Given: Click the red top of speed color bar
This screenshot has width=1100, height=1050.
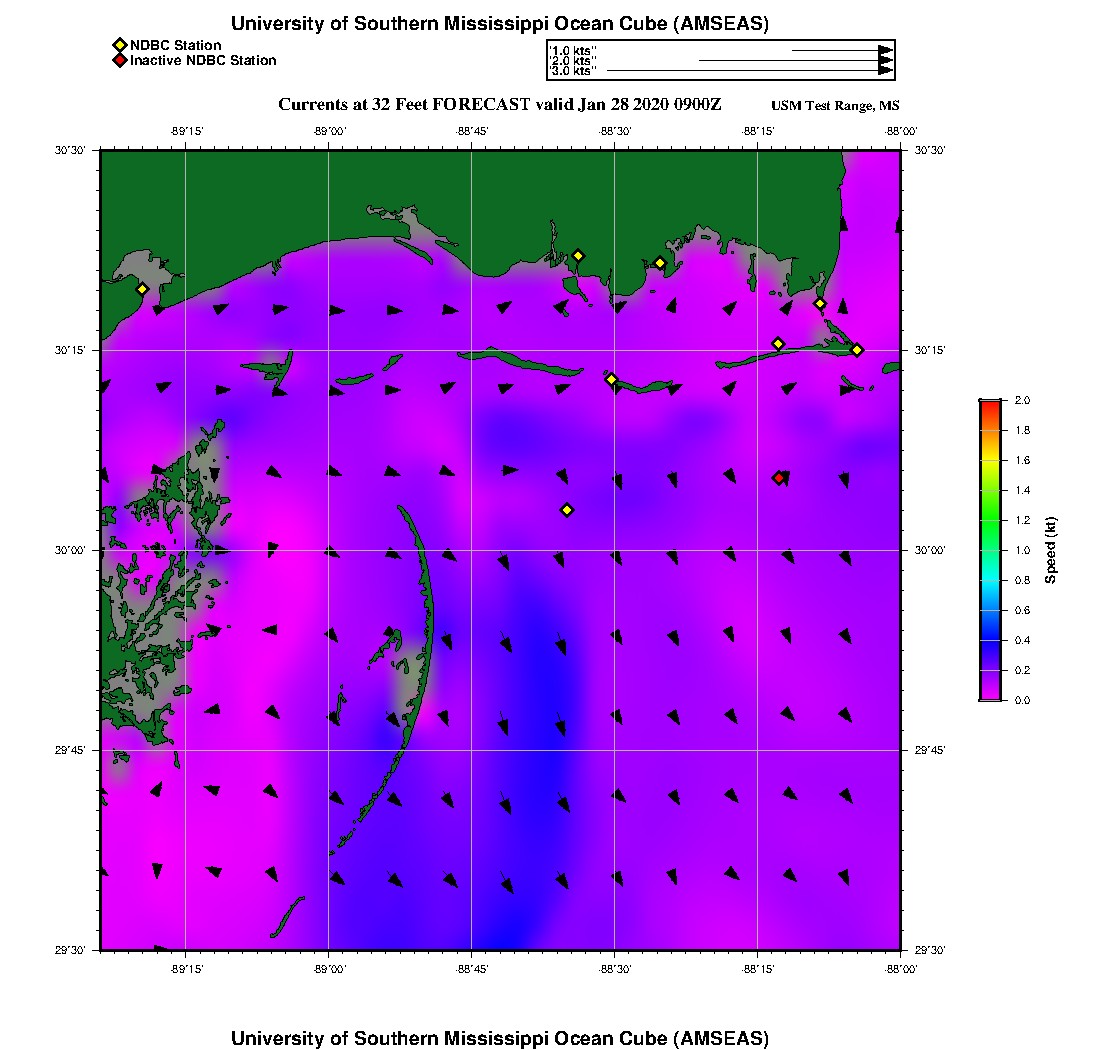Looking at the screenshot, I should tap(990, 404).
